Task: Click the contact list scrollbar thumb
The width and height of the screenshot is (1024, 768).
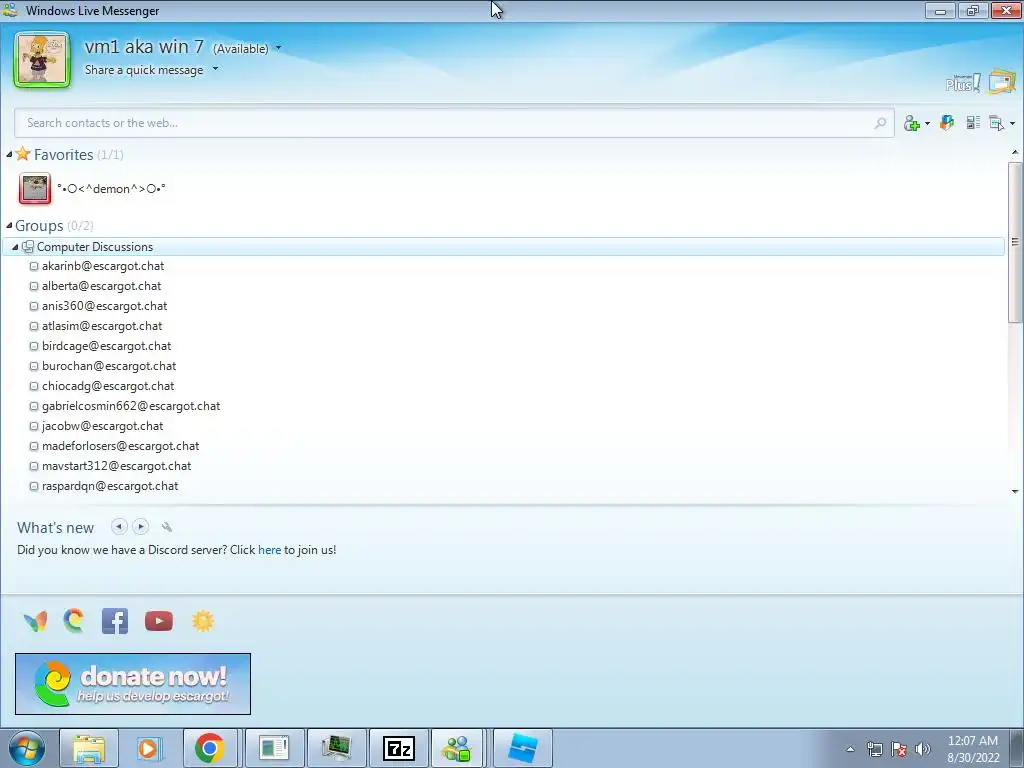Action: coord(1015,242)
